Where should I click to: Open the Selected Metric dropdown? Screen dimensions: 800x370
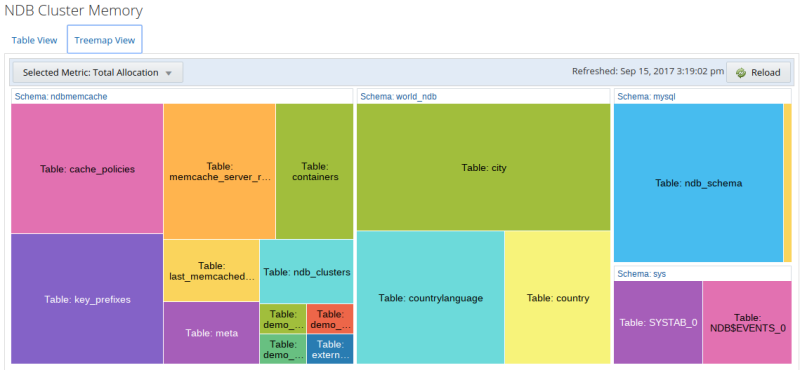pyautogui.click(x=97, y=72)
